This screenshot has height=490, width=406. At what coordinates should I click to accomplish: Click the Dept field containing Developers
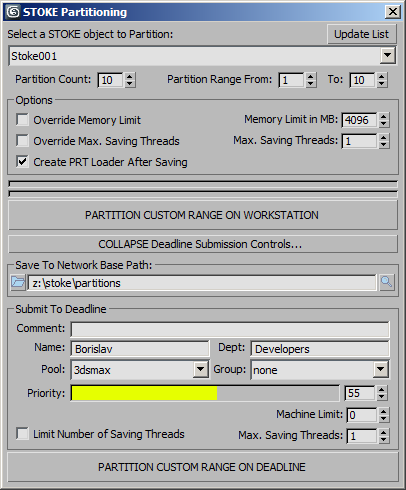[x=320, y=349]
